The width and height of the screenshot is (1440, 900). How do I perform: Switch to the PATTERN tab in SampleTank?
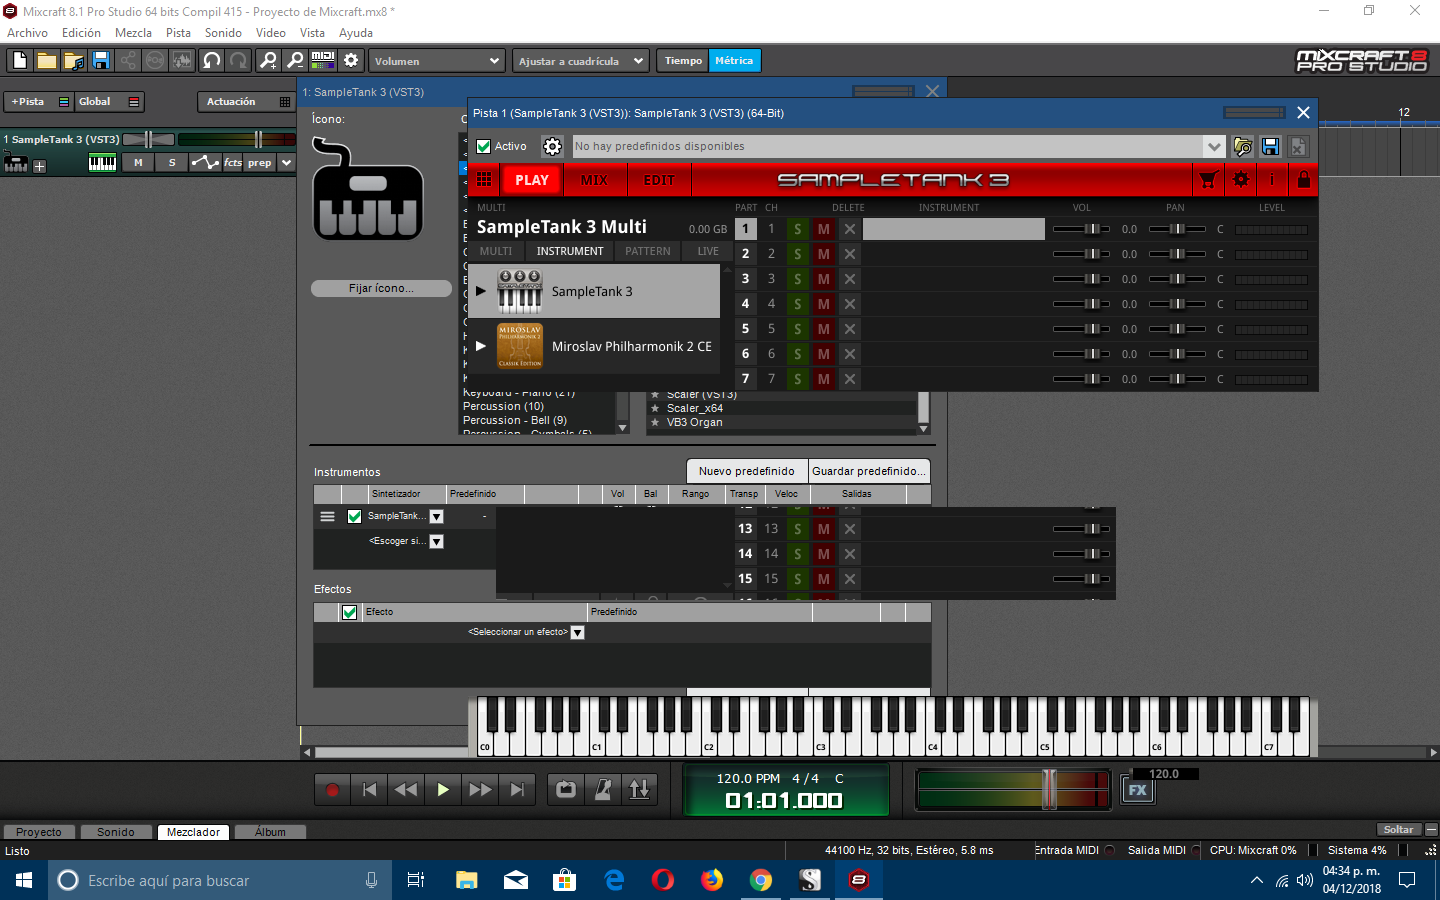pyautogui.click(x=648, y=251)
